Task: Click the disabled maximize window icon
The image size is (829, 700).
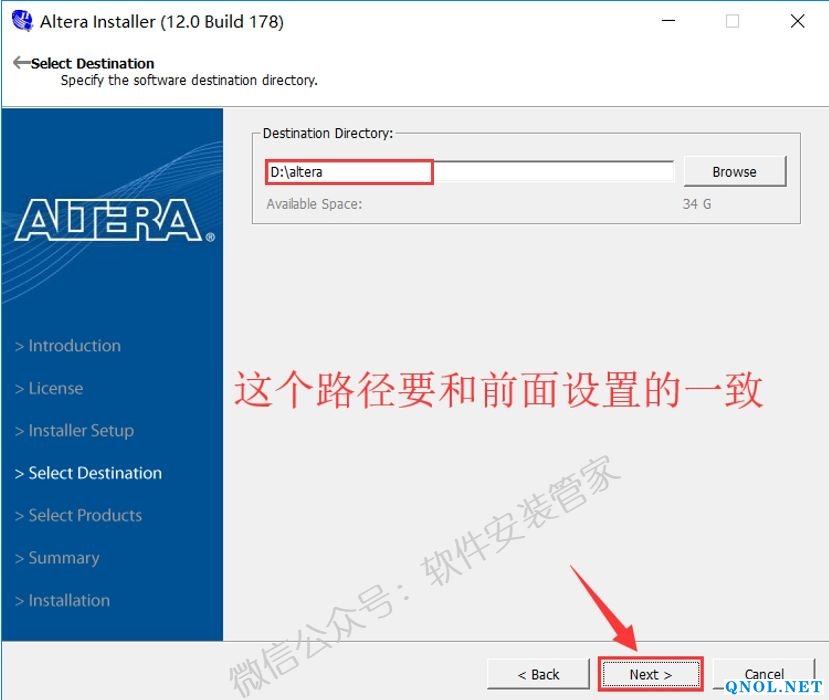Action: [x=732, y=21]
